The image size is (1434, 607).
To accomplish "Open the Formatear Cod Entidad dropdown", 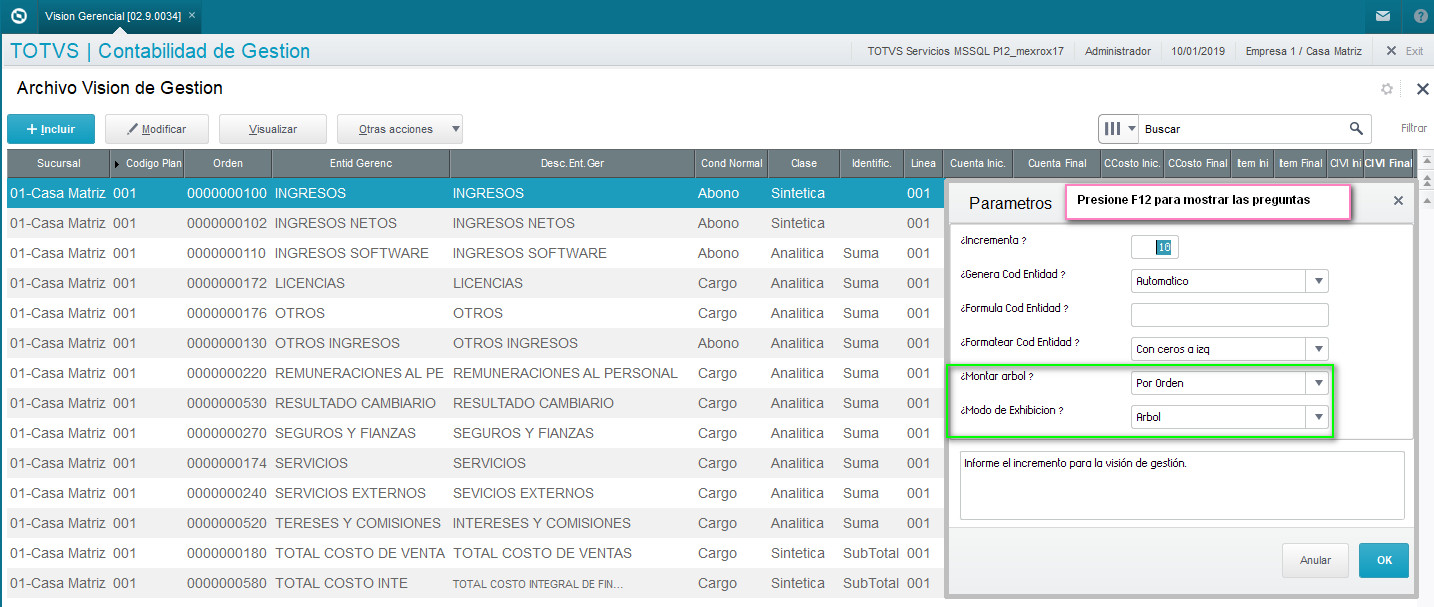I will tap(1230, 349).
